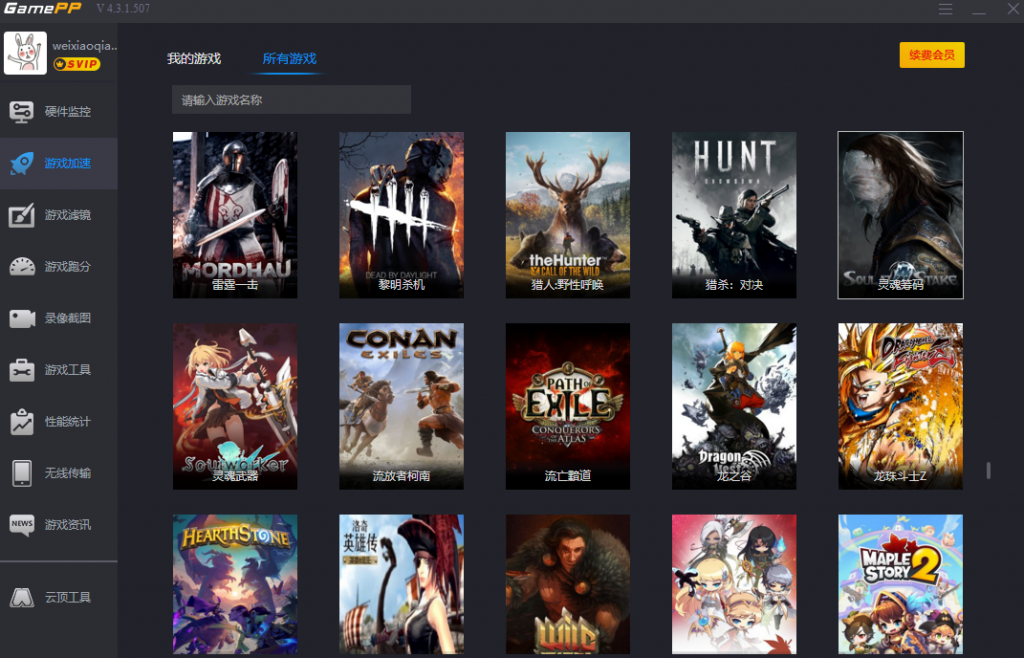
Task: Select the Mordhau 雷霆一击 game cover
Action: [235, 215]
